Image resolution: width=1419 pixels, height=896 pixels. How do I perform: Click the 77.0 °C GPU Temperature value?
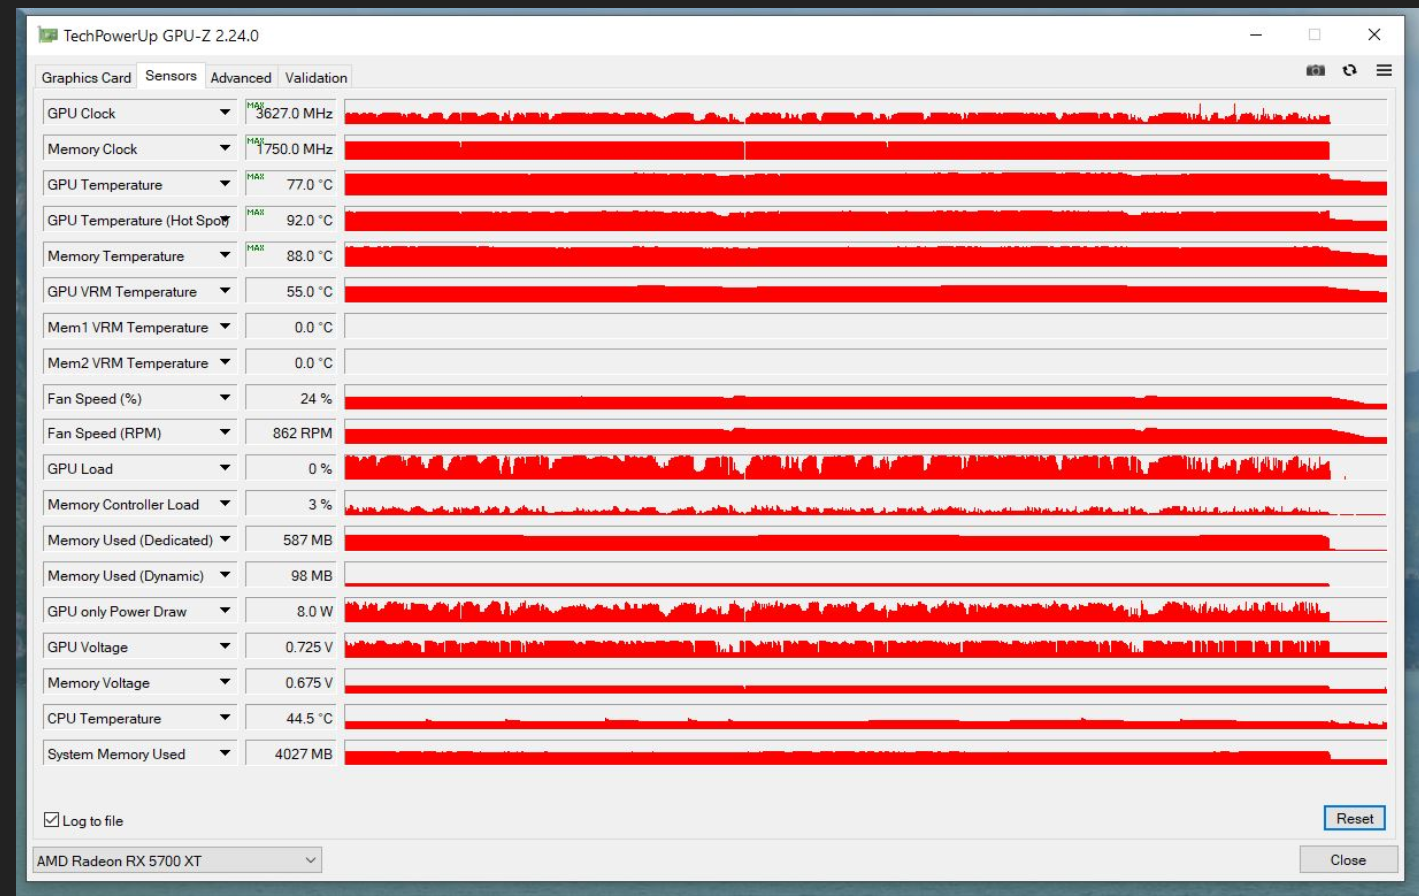click(x=291, y=184)
